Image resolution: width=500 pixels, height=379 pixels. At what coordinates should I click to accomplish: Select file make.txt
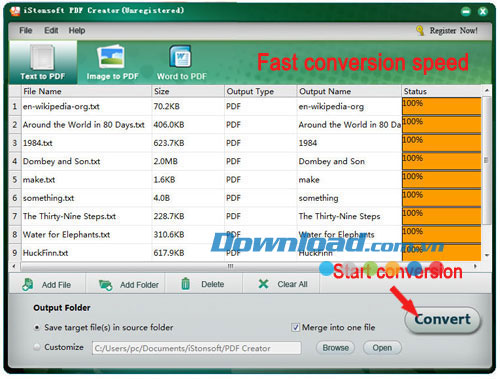(39, 180)
